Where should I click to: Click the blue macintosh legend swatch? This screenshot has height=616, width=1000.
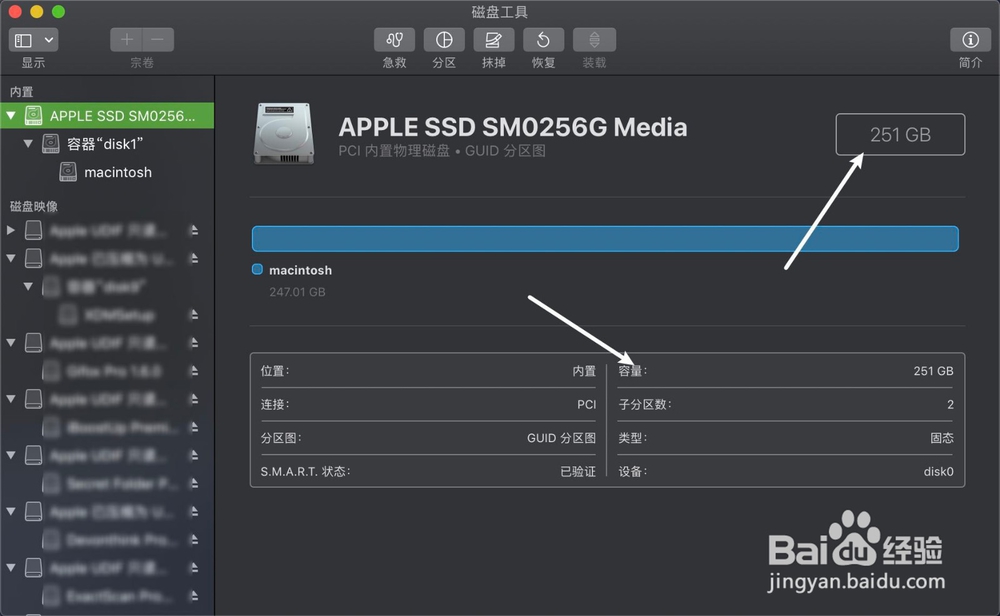pyautogui.click(x=257, y=269)
